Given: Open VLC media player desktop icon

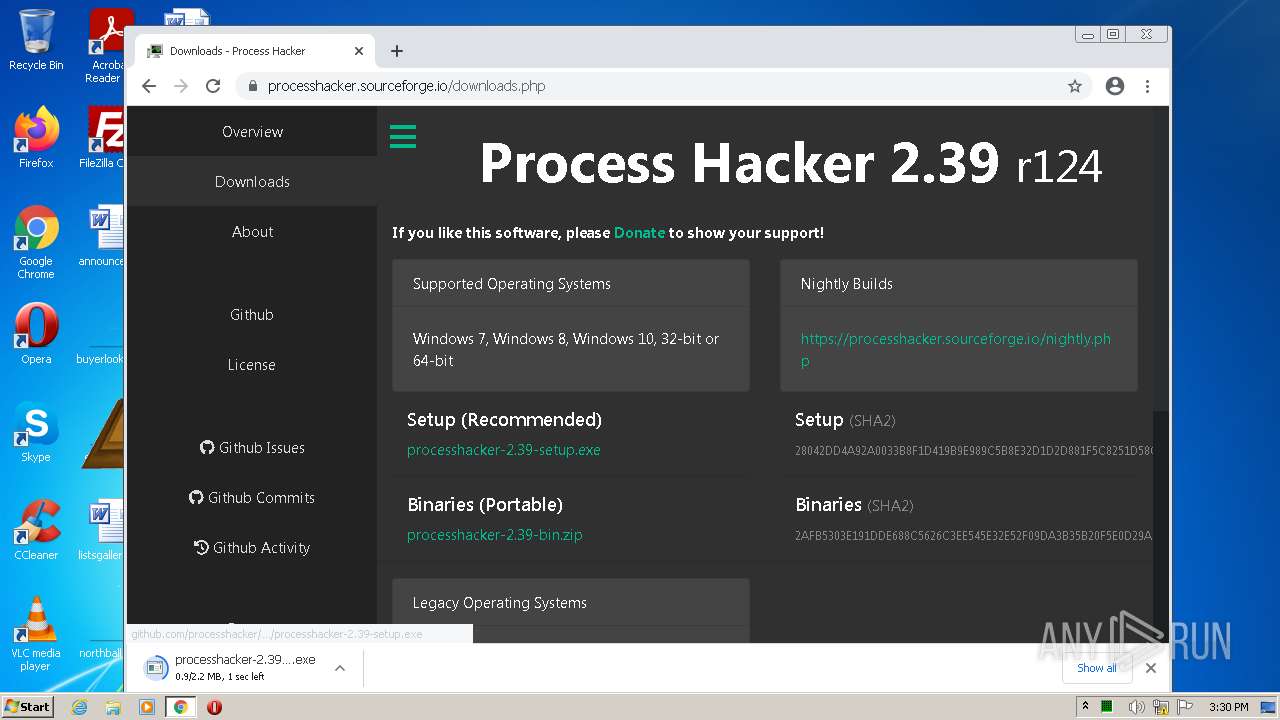Looking at the screenshot, I should point(36,634).
